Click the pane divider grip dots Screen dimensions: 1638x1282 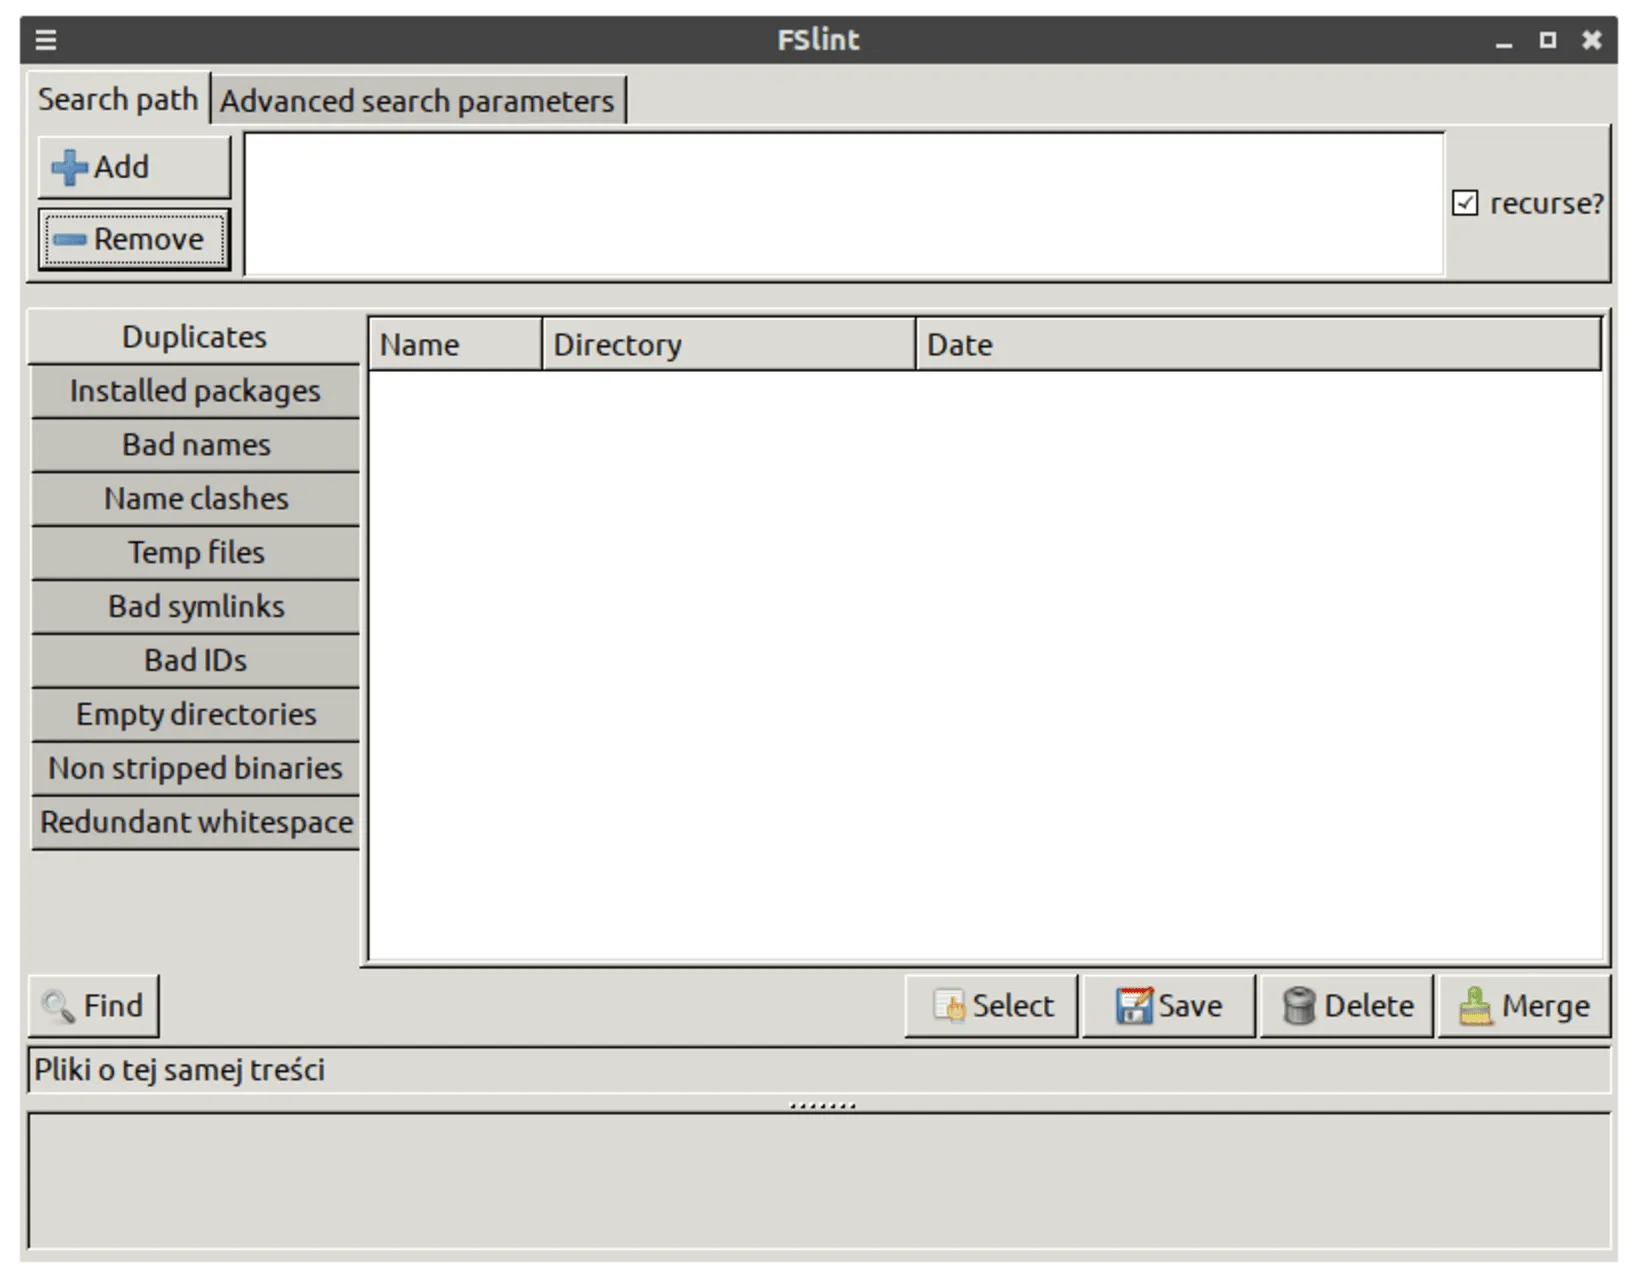(822, 1106)
